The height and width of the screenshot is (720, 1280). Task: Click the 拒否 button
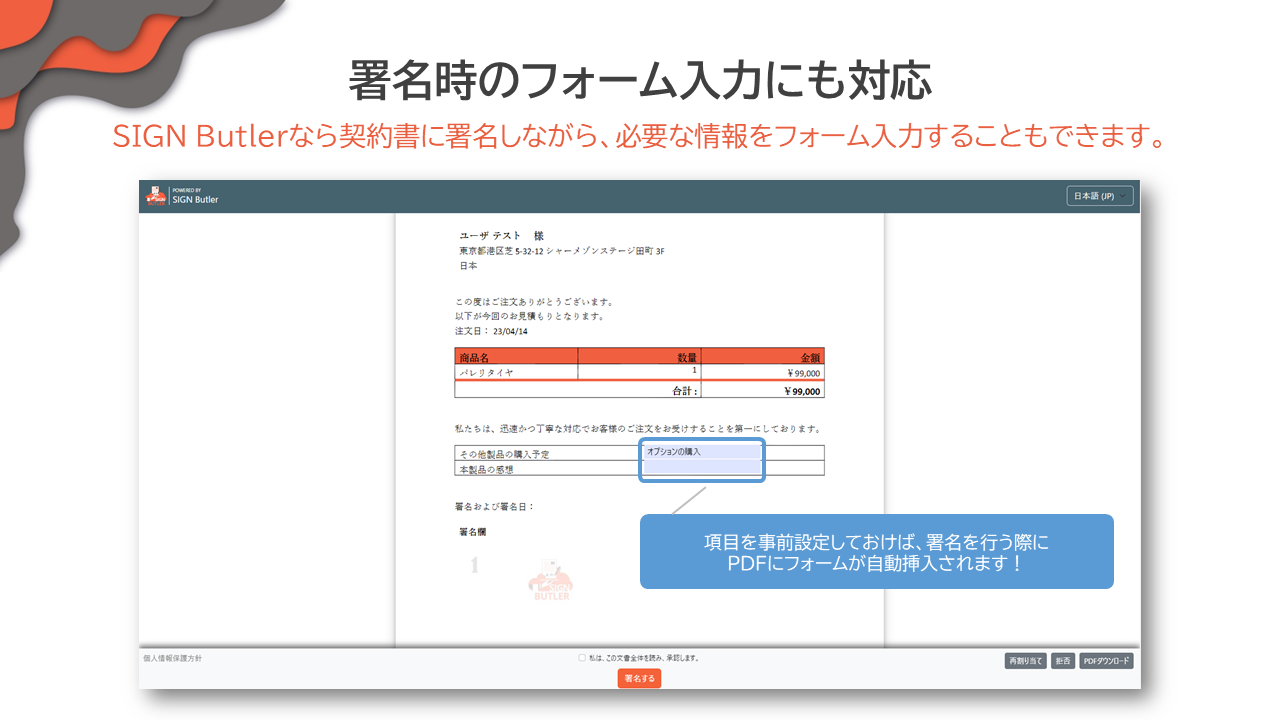(1063, 661)
